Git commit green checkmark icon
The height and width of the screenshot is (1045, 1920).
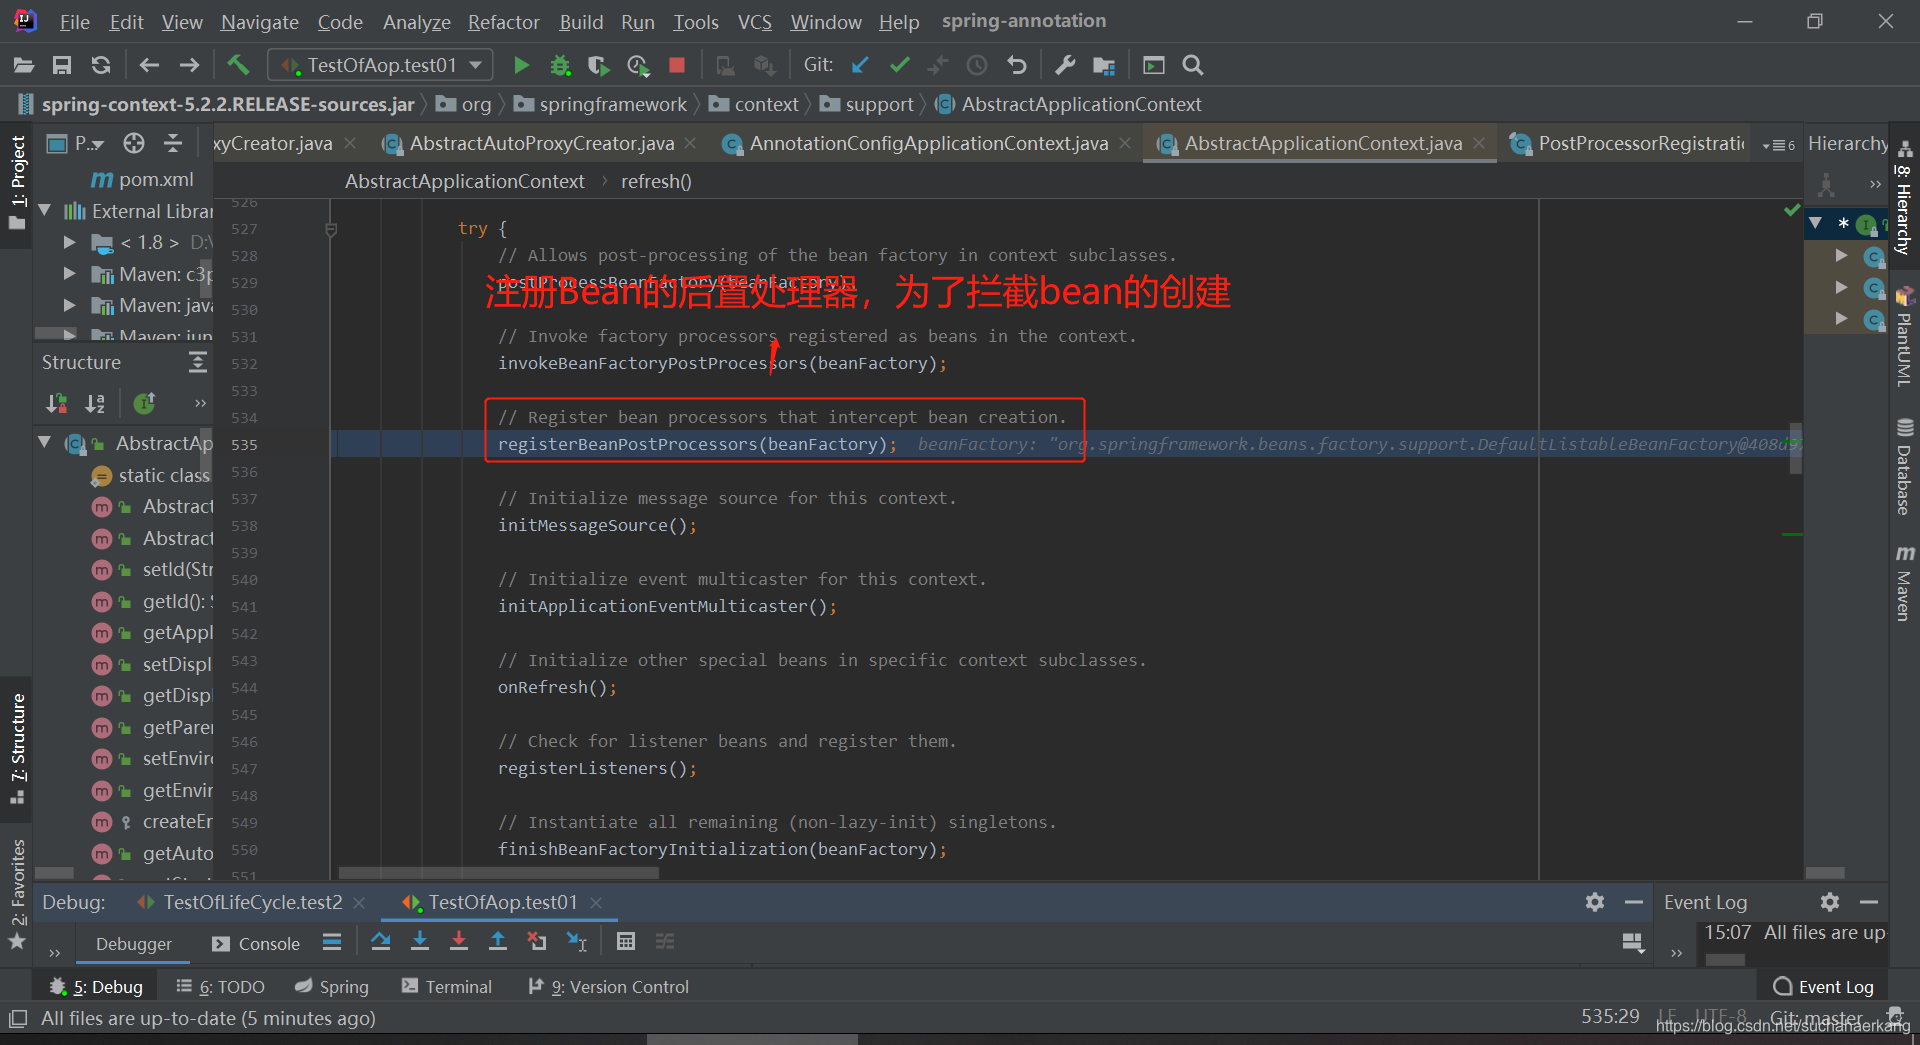click(900, 65)
